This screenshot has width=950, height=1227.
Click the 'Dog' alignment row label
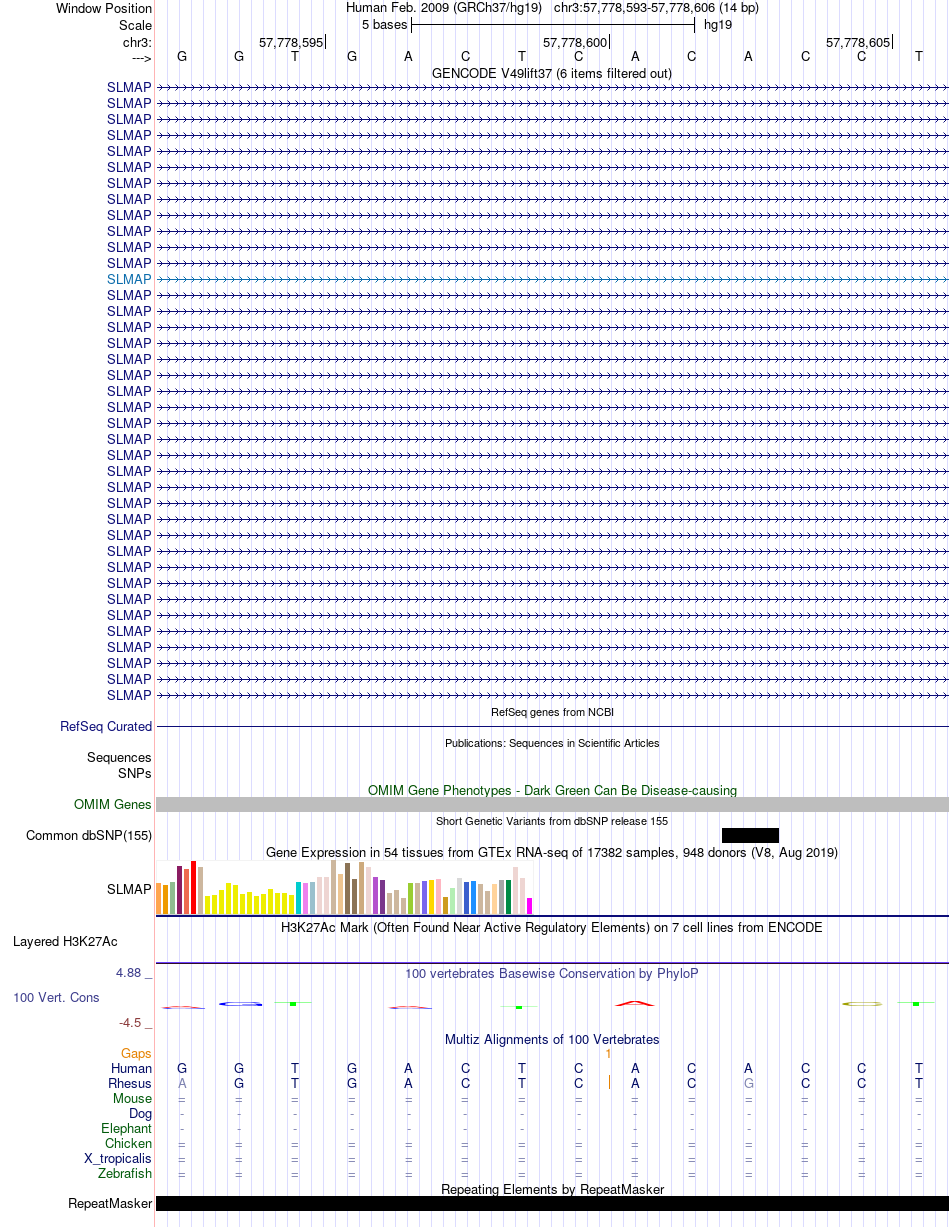(140, 1113)
